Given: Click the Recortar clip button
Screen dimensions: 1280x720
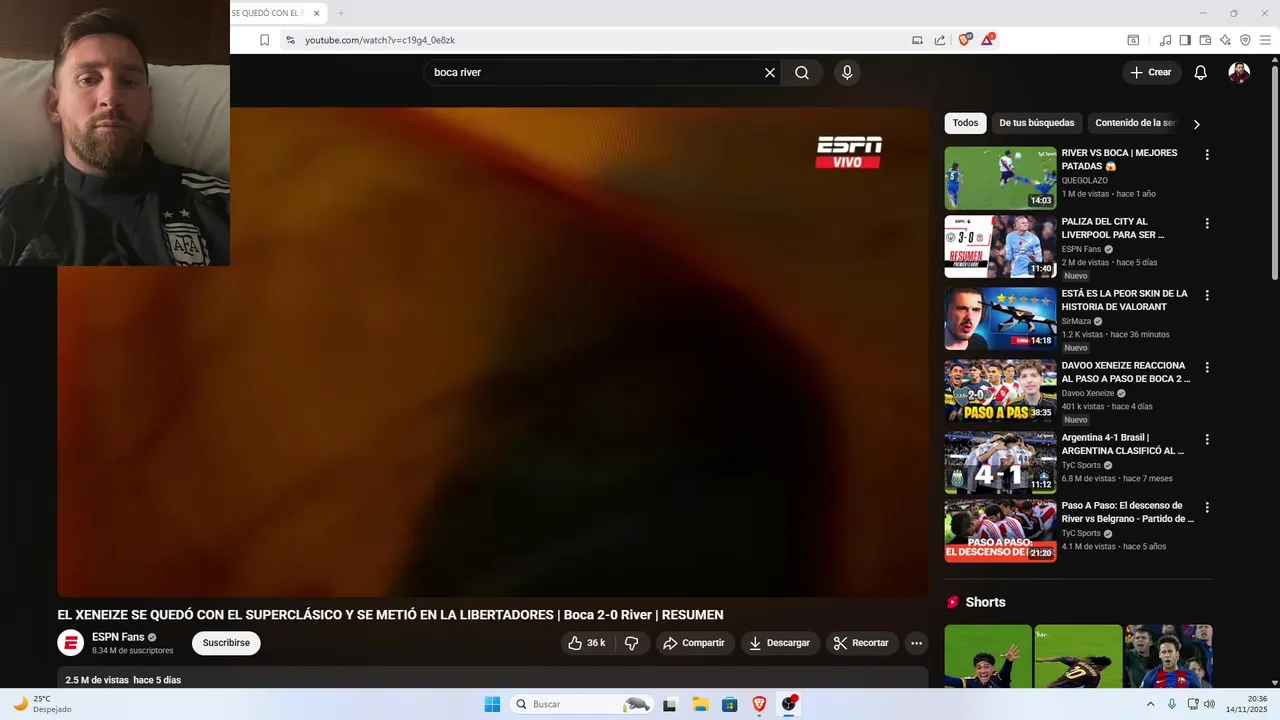Looking at the screenshot, I should click(x=862, y=643).
